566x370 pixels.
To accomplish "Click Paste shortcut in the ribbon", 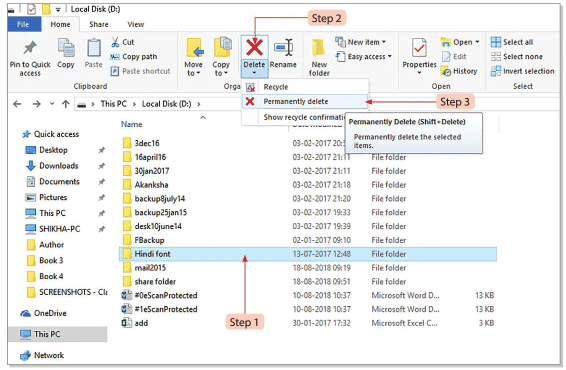I will coord(140,71).
